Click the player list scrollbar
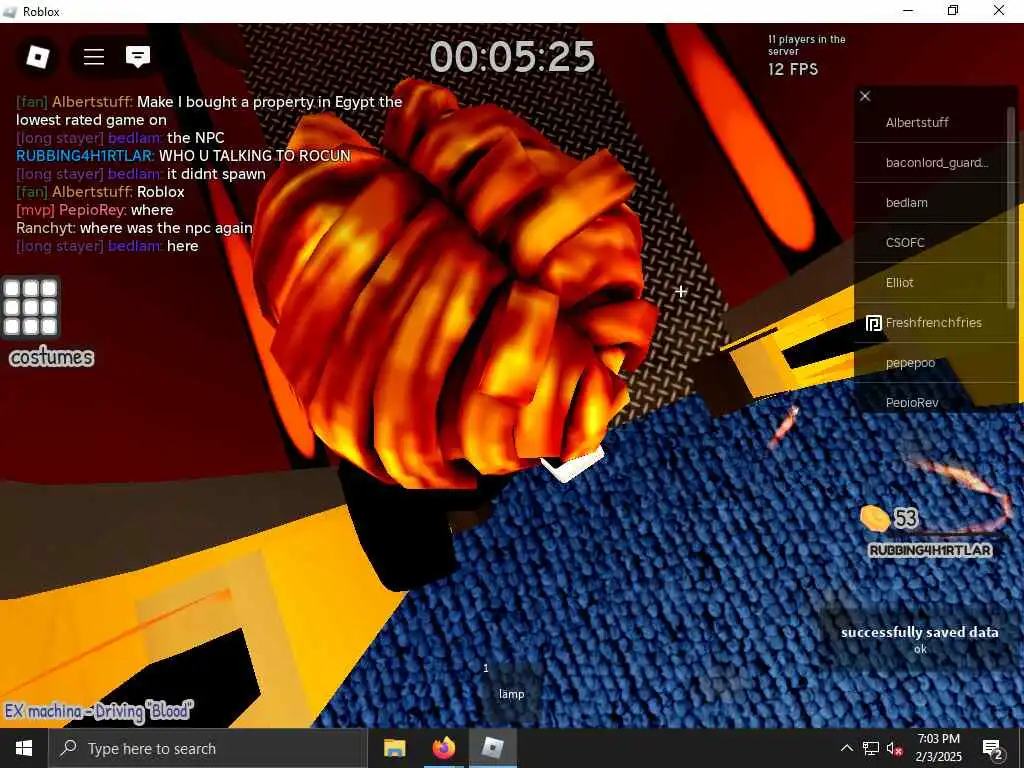This screenshot has width=1024, height=768. 1011,209
